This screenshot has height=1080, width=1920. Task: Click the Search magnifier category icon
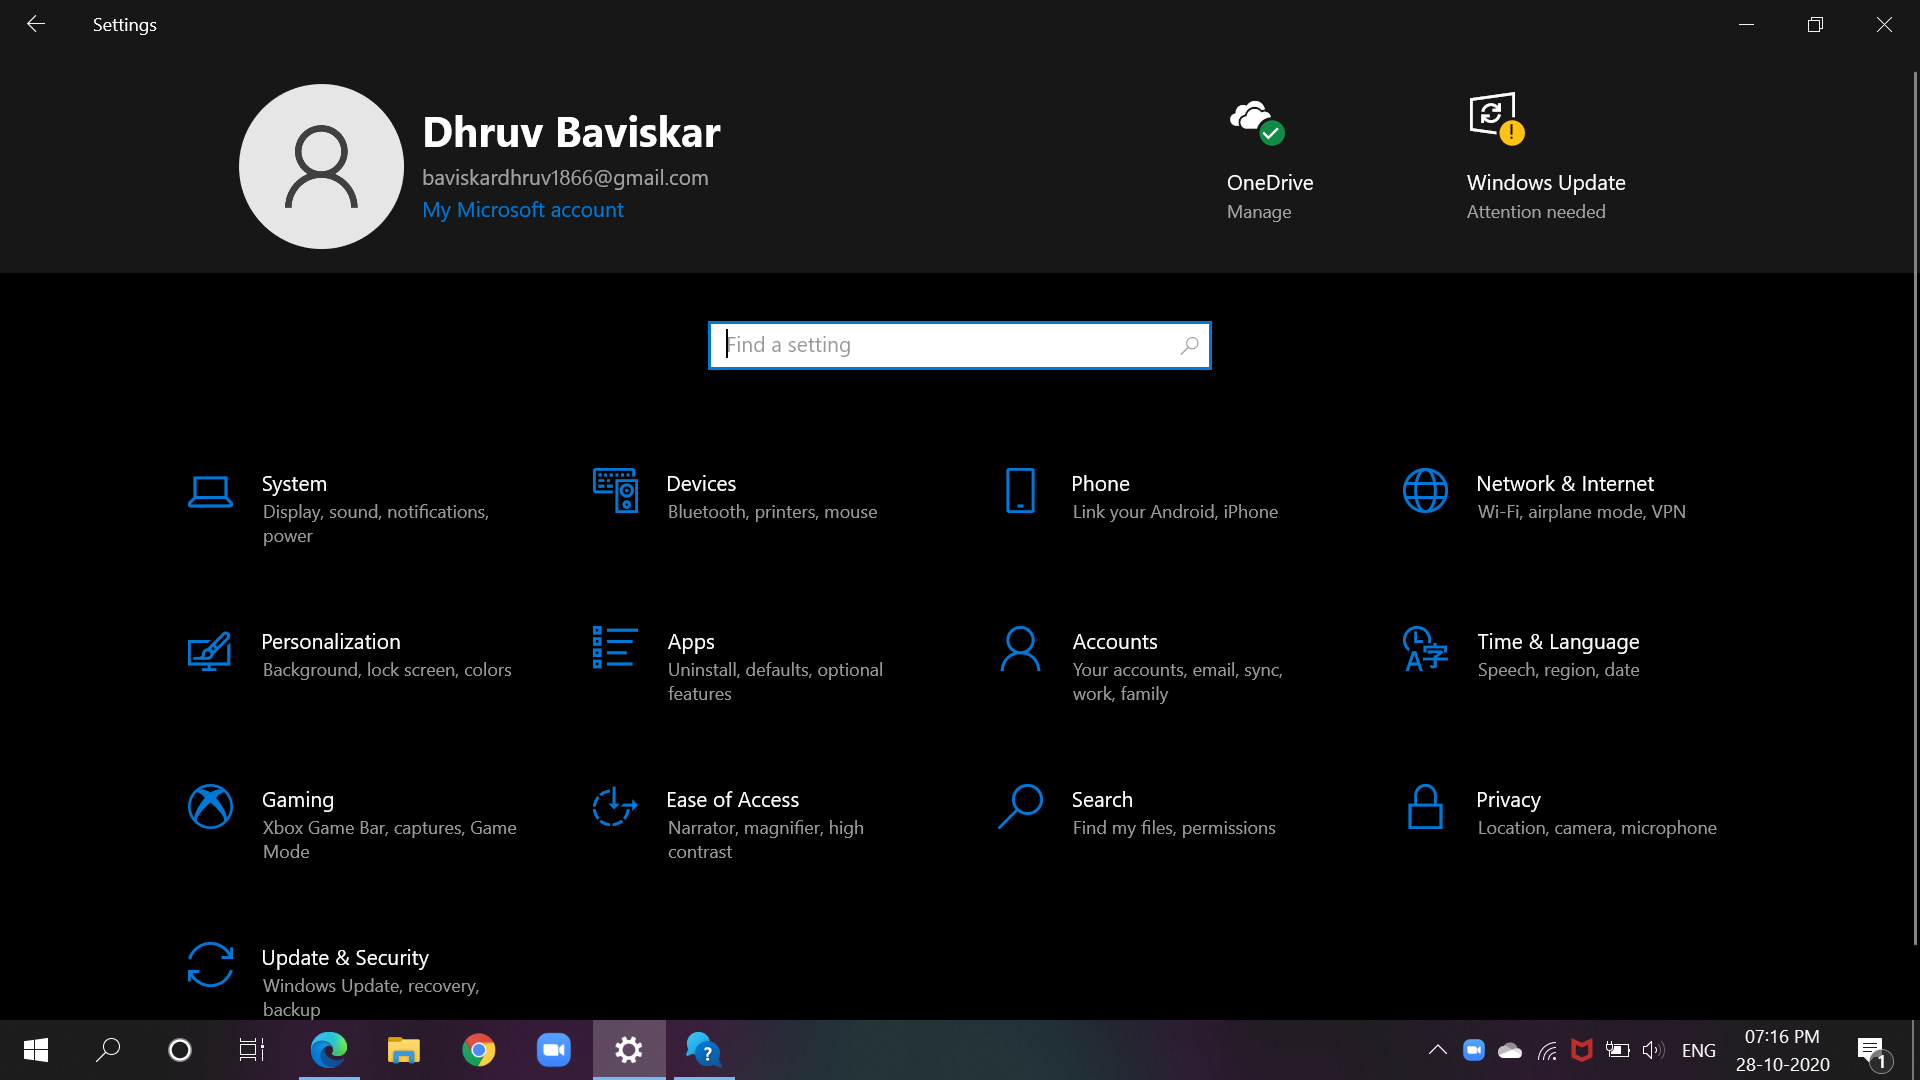(1020, 806)
